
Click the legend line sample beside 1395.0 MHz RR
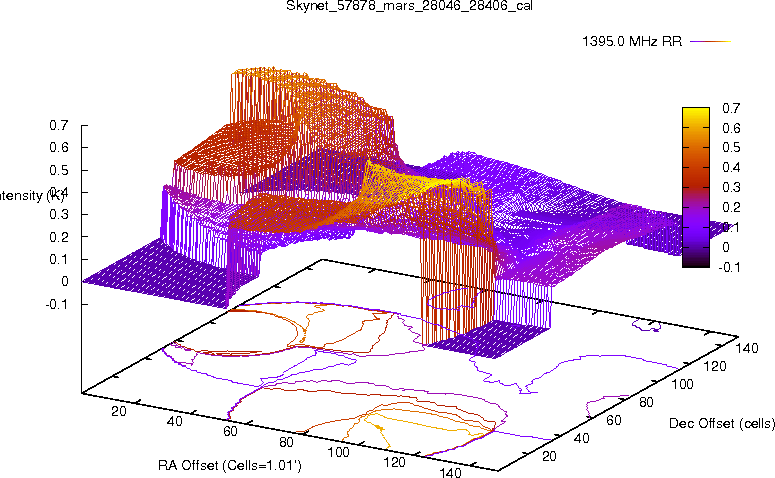tap(710, 42)
